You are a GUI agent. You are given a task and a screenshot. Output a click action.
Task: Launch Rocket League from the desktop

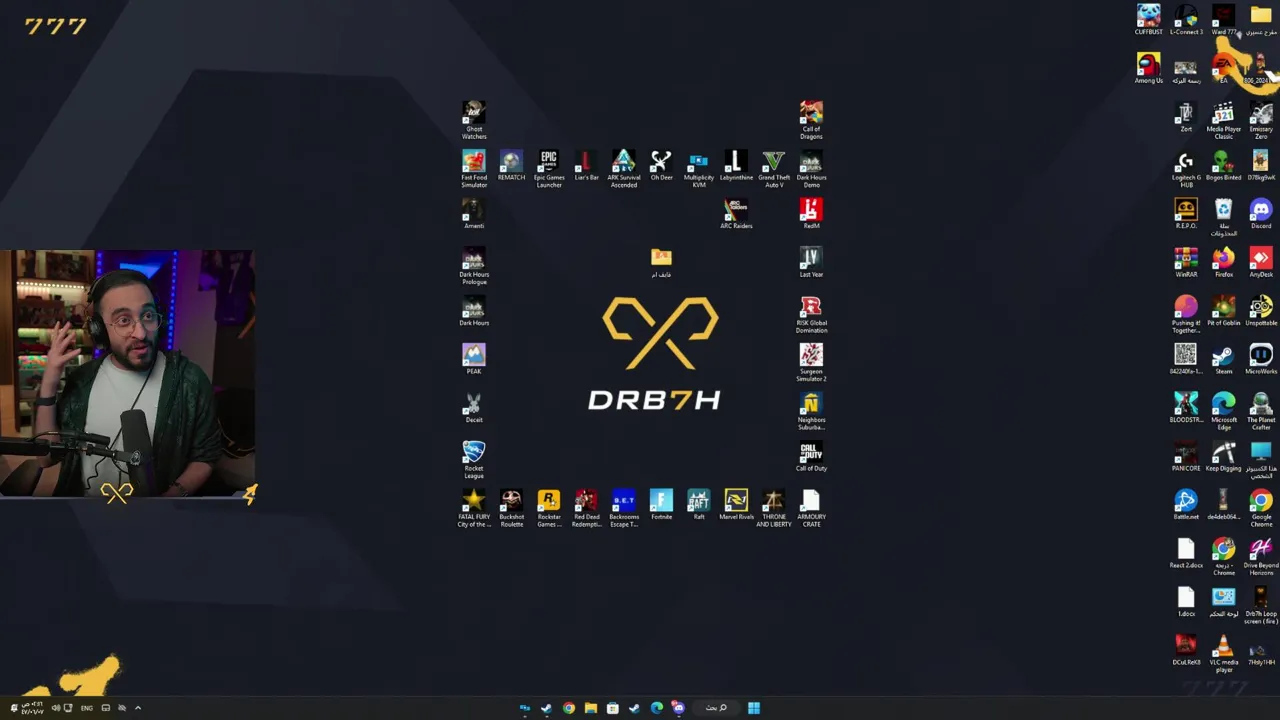474,460
